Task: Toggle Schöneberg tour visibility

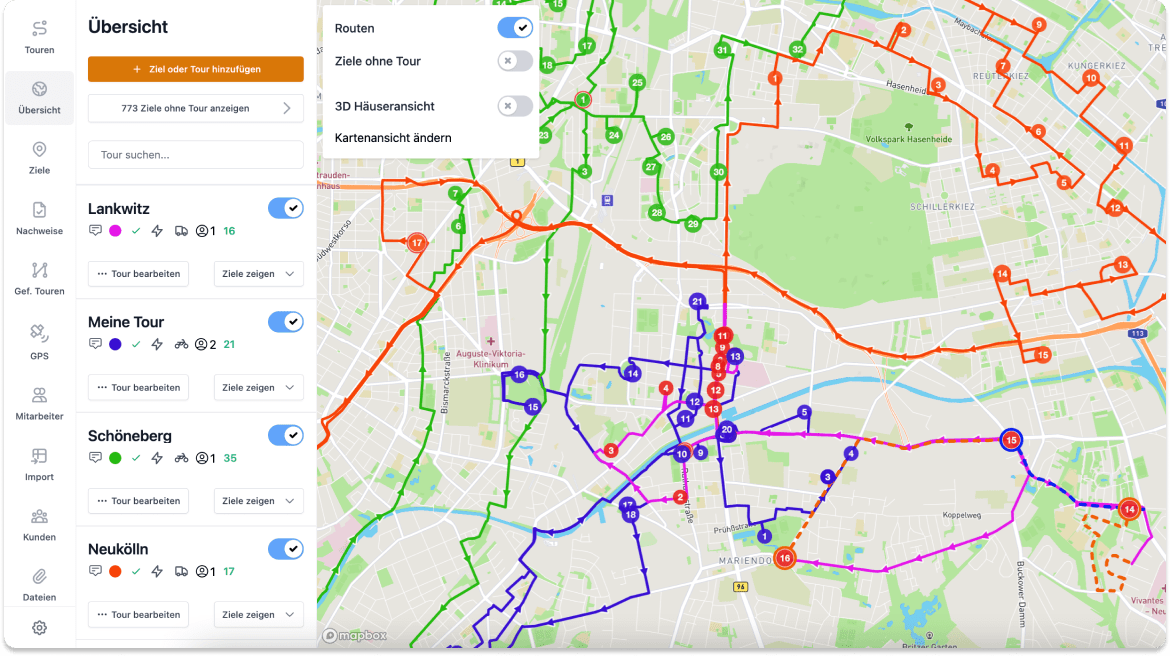Action: pos(286,435)
